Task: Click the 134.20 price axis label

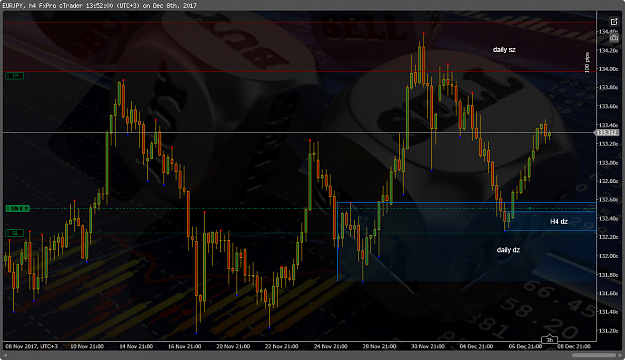Action: [608, 51]
